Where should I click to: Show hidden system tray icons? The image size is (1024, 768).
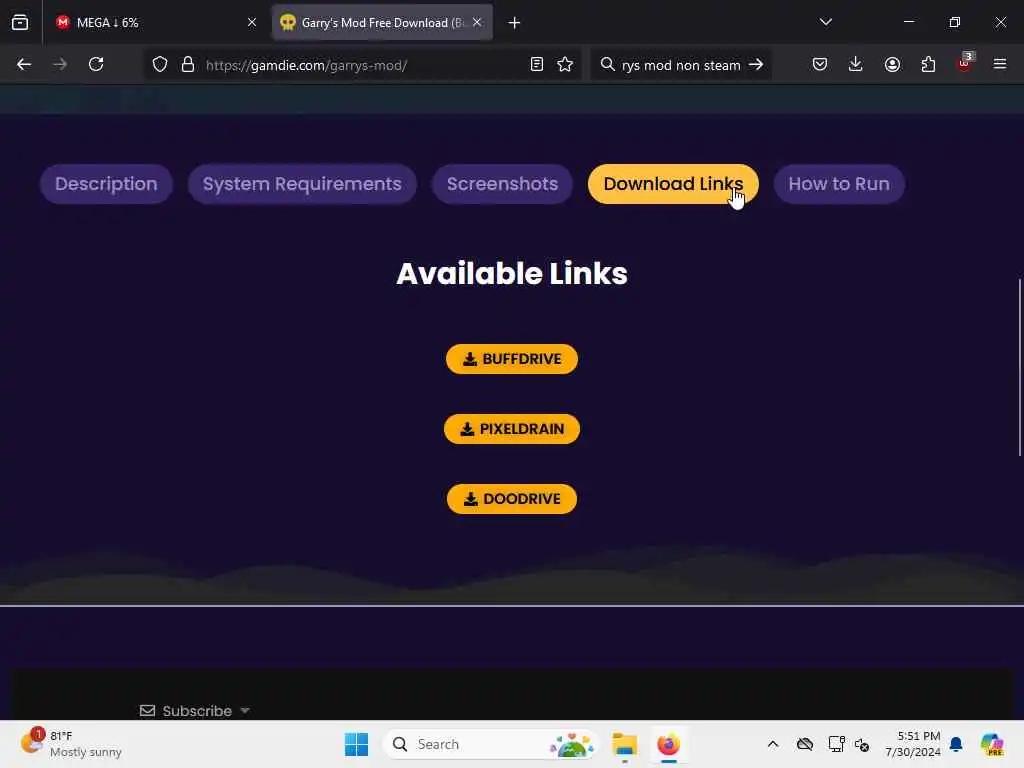point(773,744)
